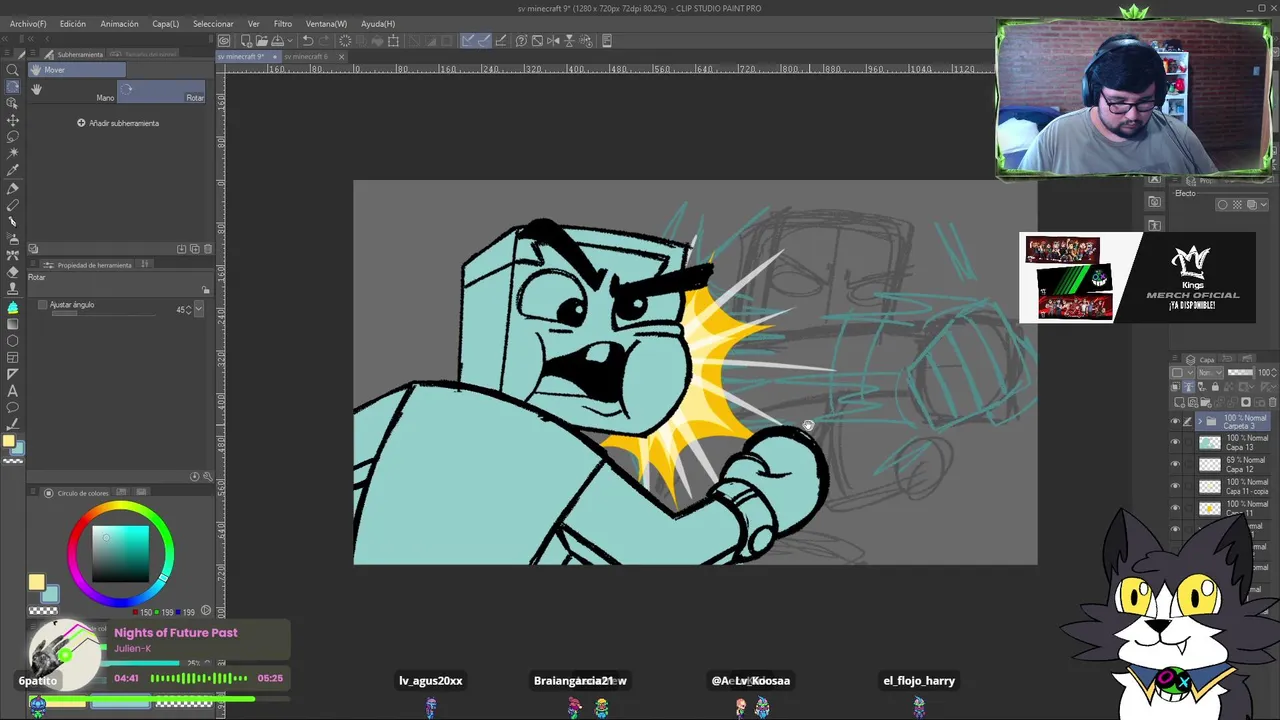Screen dimensions: 1280x720
Task: Switch to the sv minecraft 6 canvas tab
Action: [305, 57]
